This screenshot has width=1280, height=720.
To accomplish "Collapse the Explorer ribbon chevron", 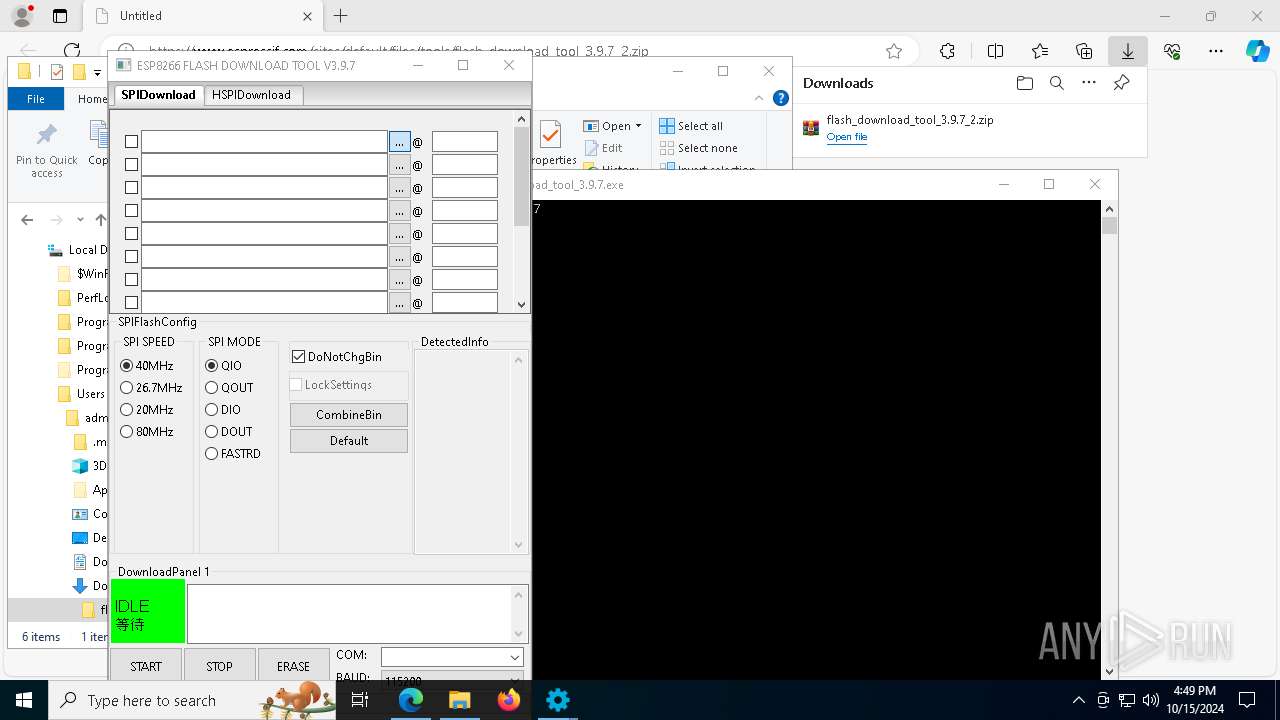I will (759, 98).
